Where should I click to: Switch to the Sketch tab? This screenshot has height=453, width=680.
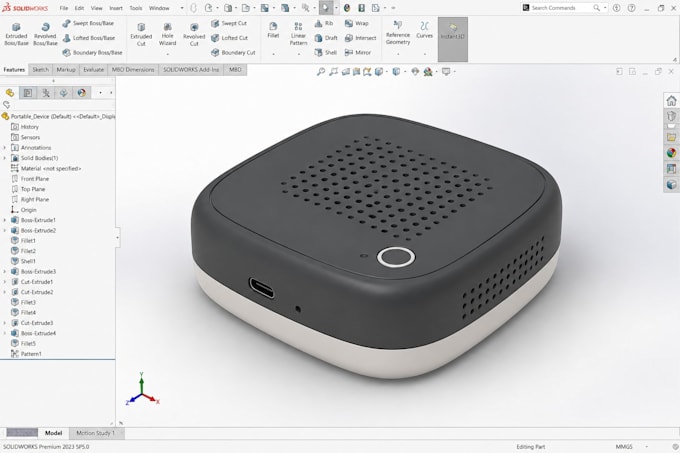click(x=40, y=69)
